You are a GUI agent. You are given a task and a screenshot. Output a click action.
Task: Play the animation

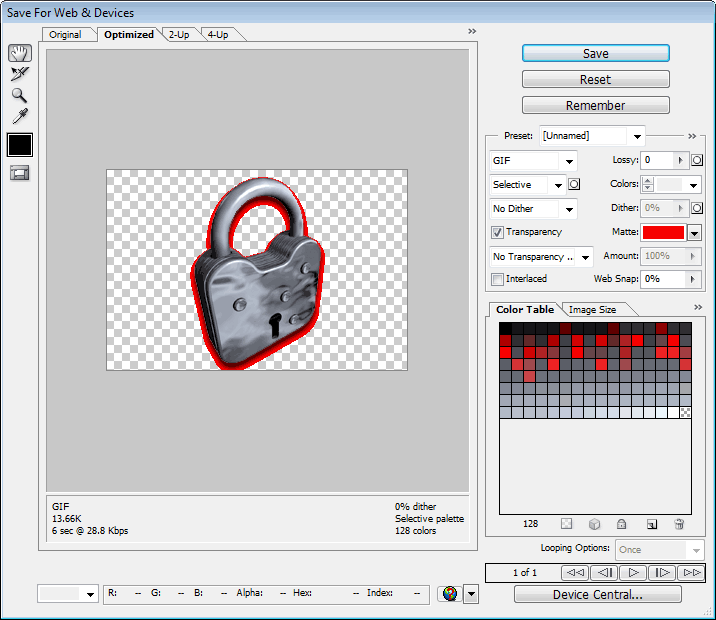[x=633, y=573]
